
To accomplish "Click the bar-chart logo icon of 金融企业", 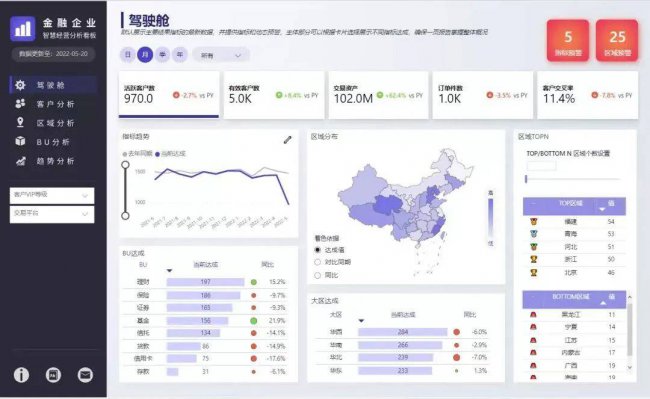I will click(22, 29).
